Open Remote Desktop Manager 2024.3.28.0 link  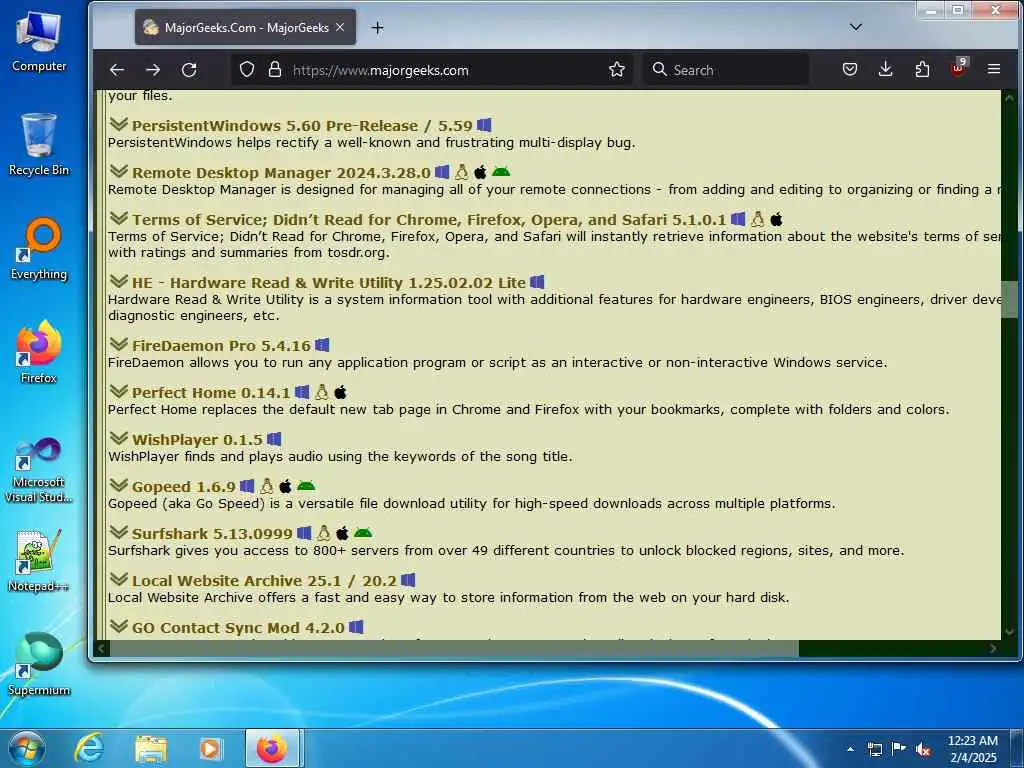click(x=281, y=172)
